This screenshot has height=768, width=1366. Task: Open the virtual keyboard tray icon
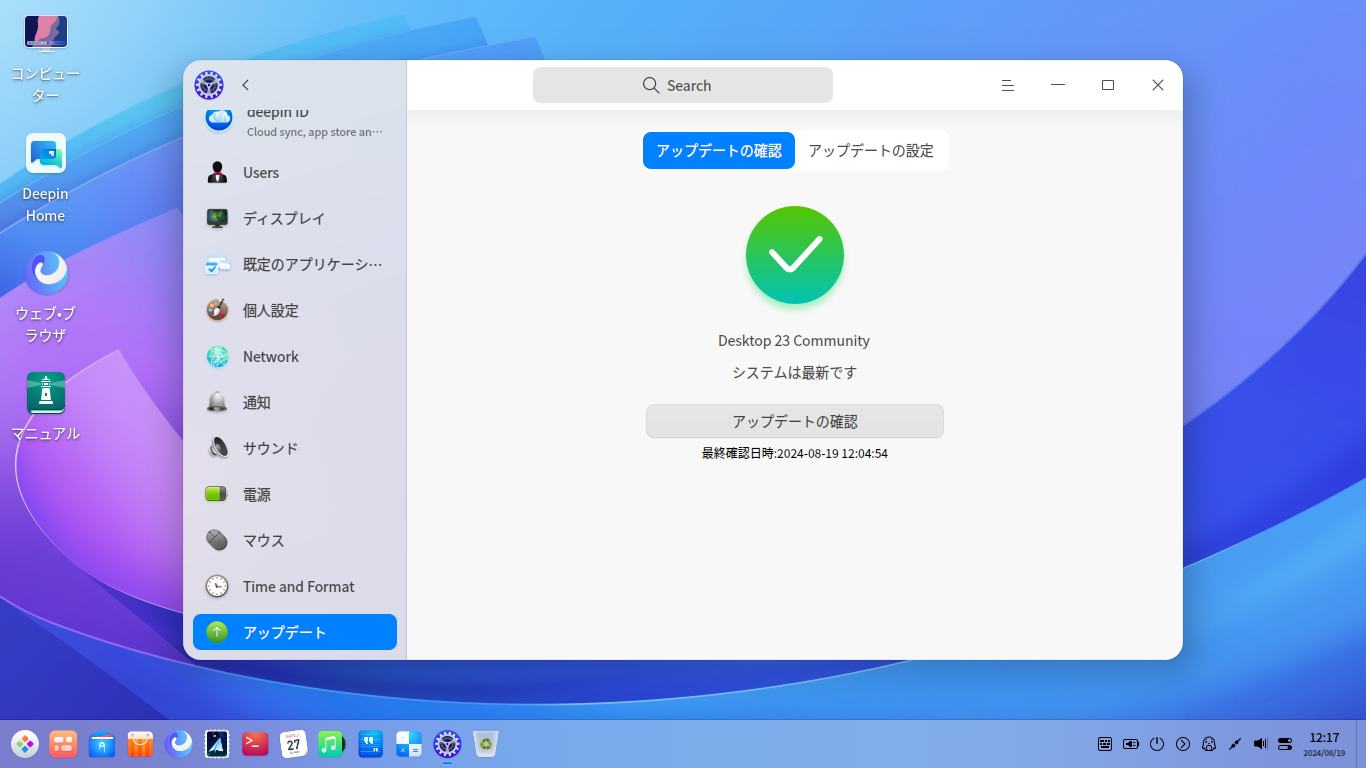[1105, 744]
